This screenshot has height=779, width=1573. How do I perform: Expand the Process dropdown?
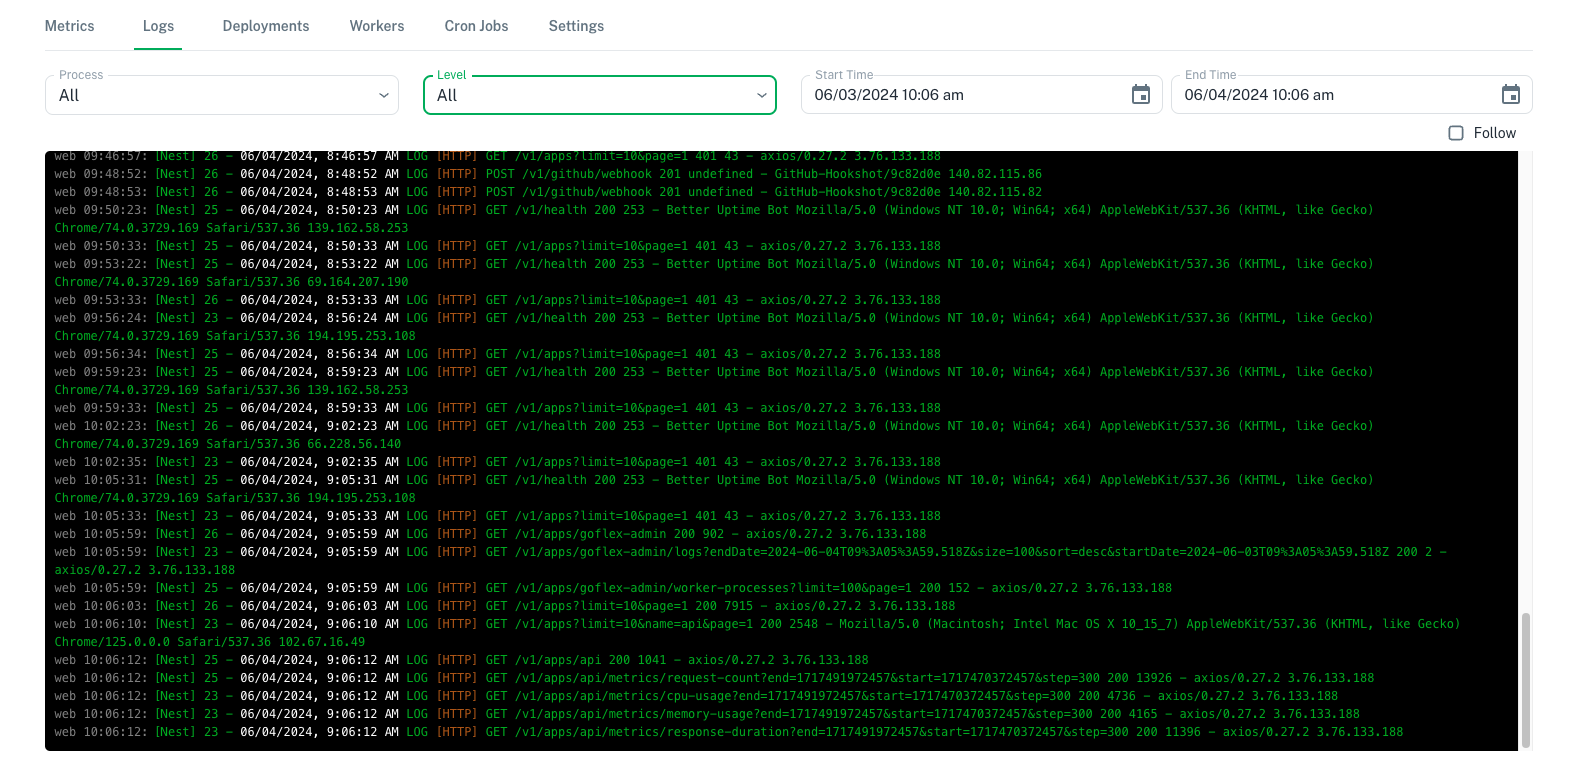click(x=222, y=95)
